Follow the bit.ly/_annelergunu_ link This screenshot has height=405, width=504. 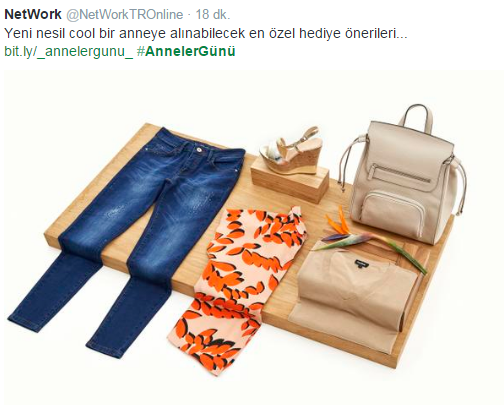(69, 51)
